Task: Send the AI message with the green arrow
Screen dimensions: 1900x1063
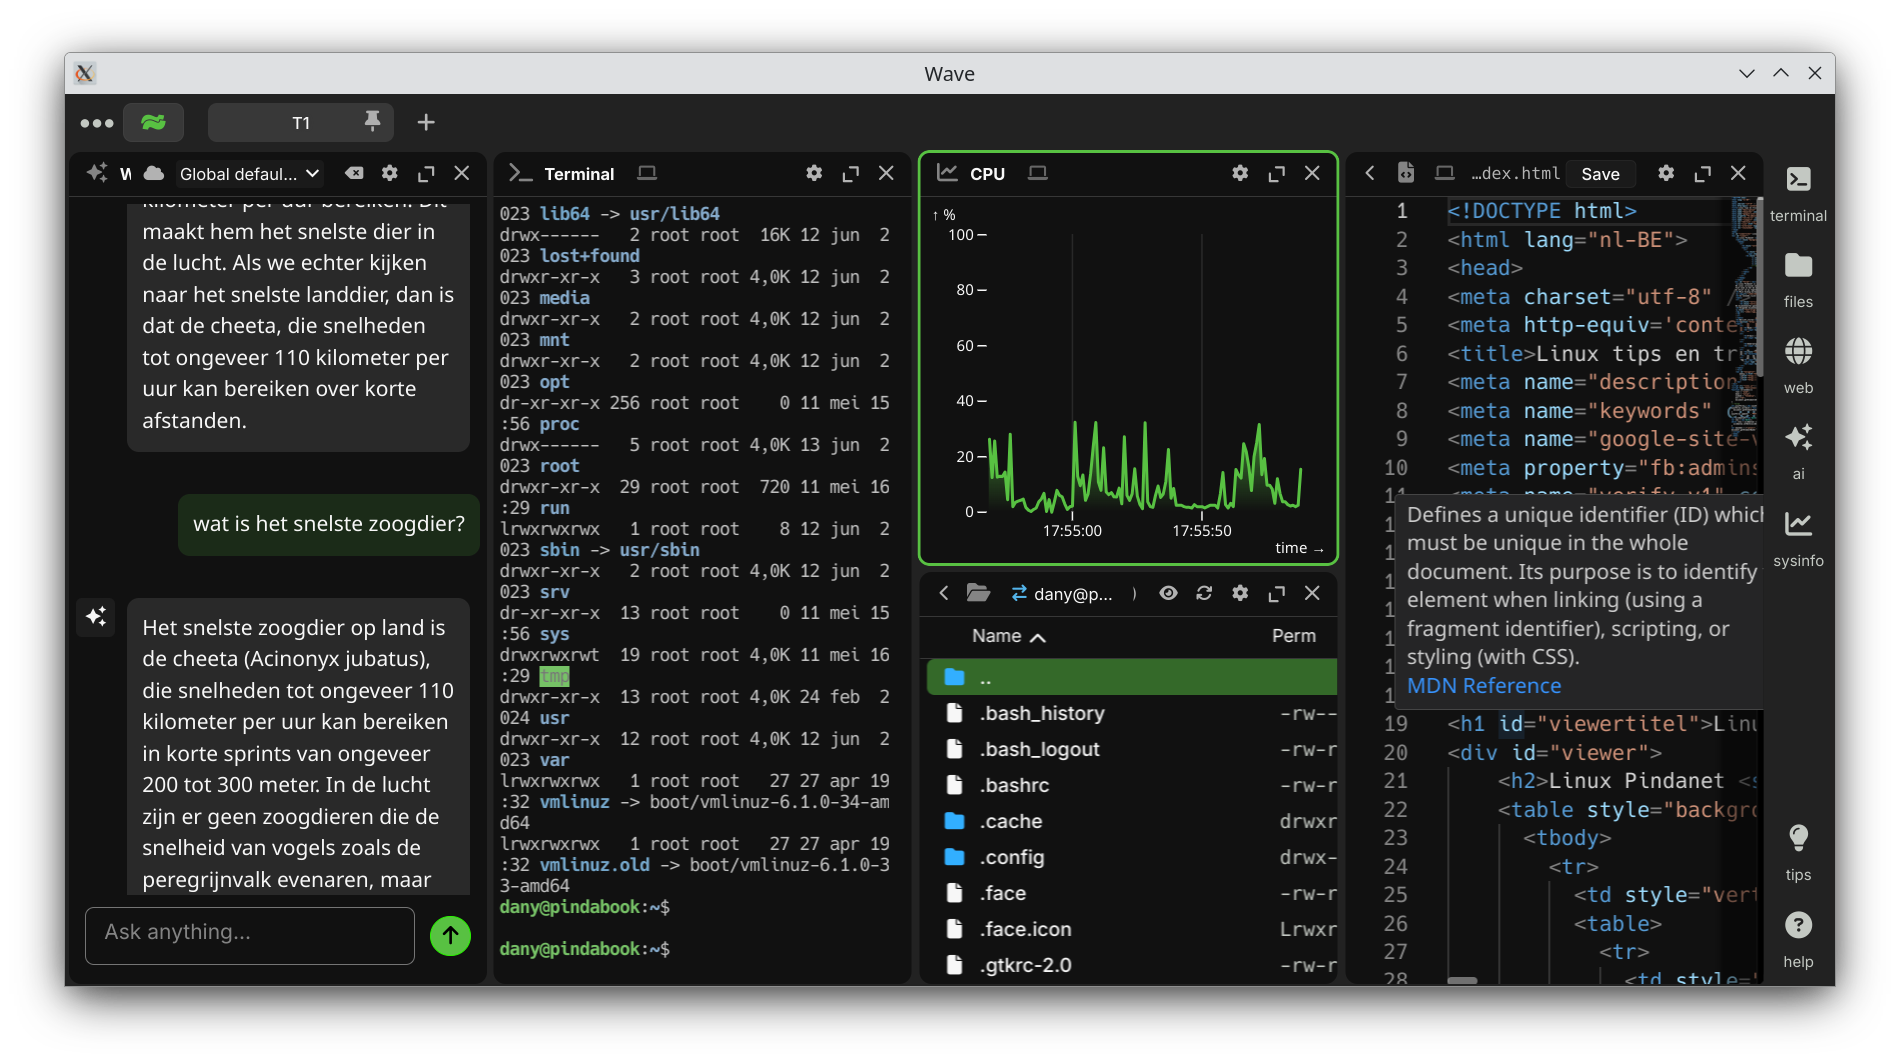Action: point(451,936)
